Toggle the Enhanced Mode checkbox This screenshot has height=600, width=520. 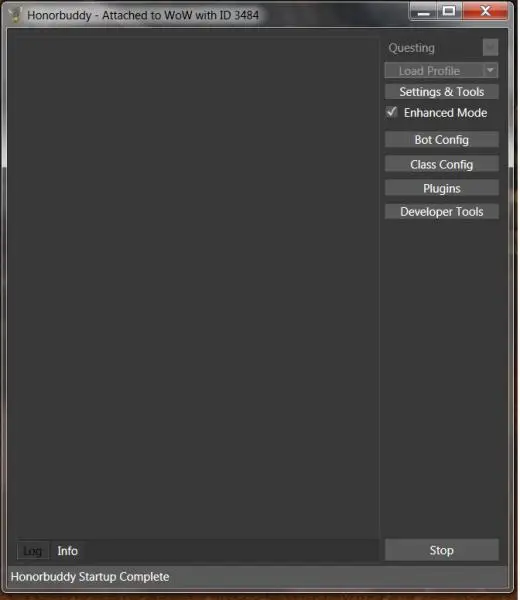click(391, 112)
